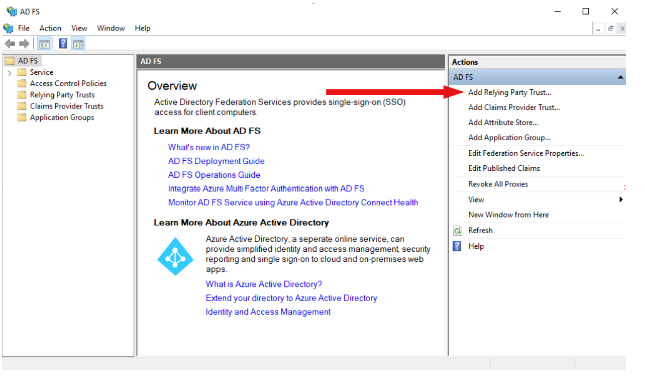Click the Forward arrow toolbar icon
The image size is (645, 376).
coord(24,44)
